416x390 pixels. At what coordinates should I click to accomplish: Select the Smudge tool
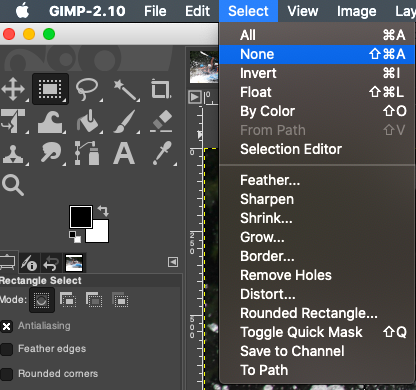coord(51,153)
